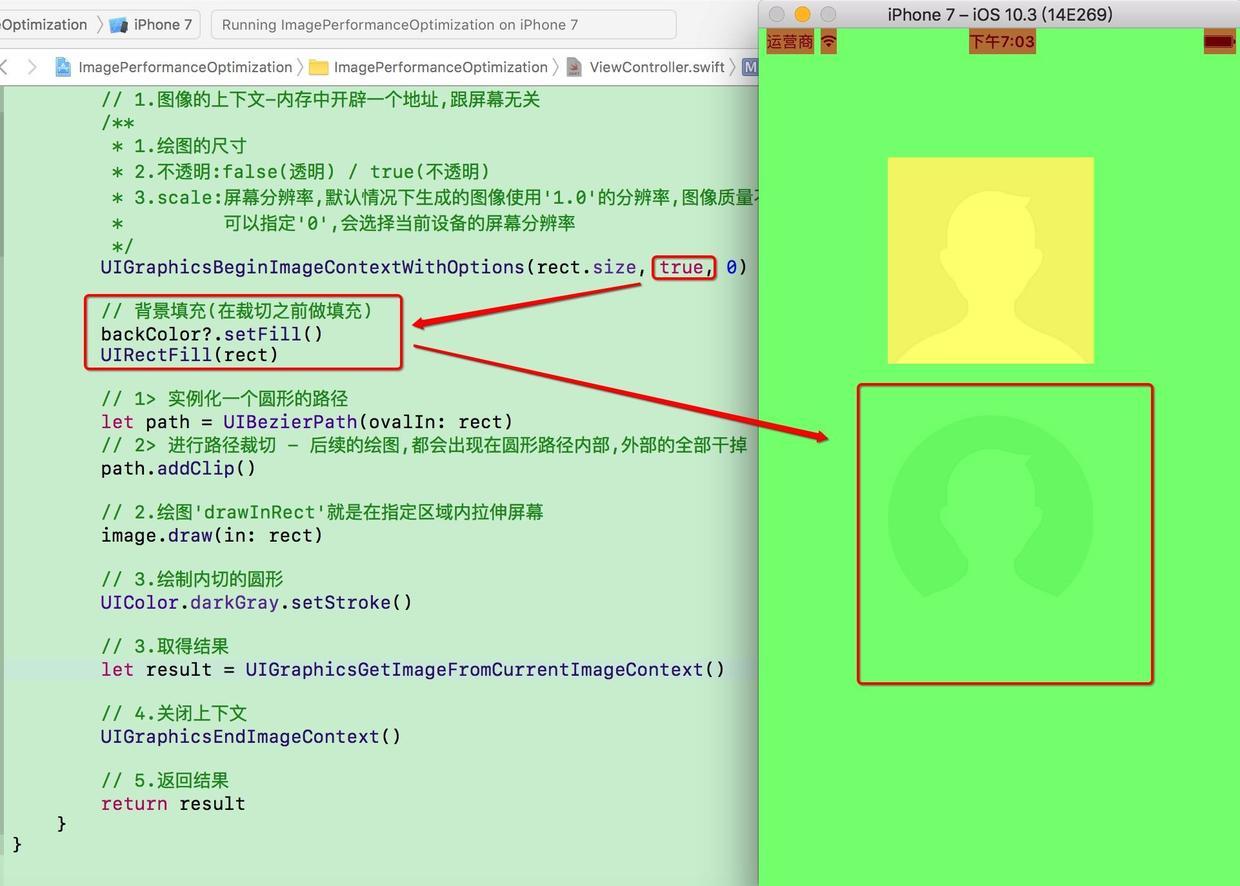Click the path.addClip() code line
The width and height of the screenshot is (1240, 886).
[178, 468]
